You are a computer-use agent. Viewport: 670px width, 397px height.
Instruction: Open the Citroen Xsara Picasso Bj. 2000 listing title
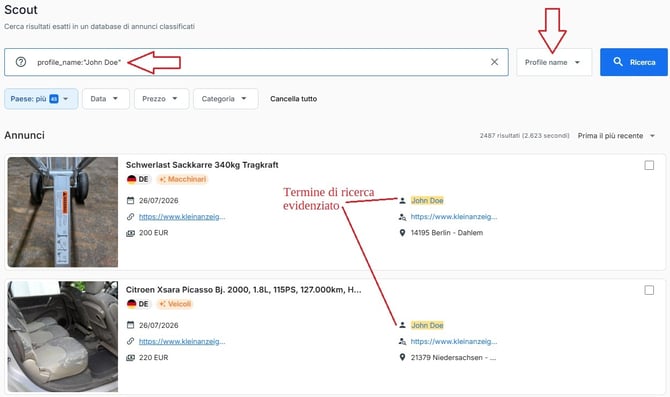pyautogui.click(x=244, y=290)
